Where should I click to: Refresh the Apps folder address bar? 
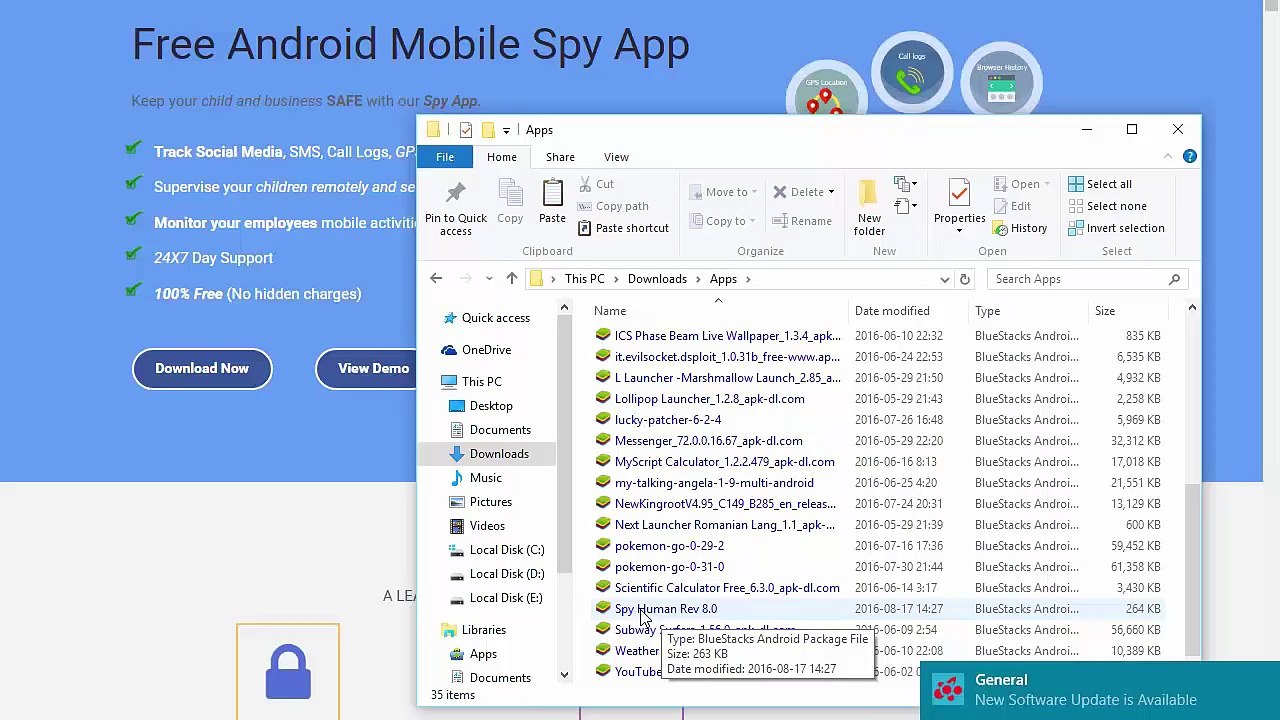(x=964, y=279)
